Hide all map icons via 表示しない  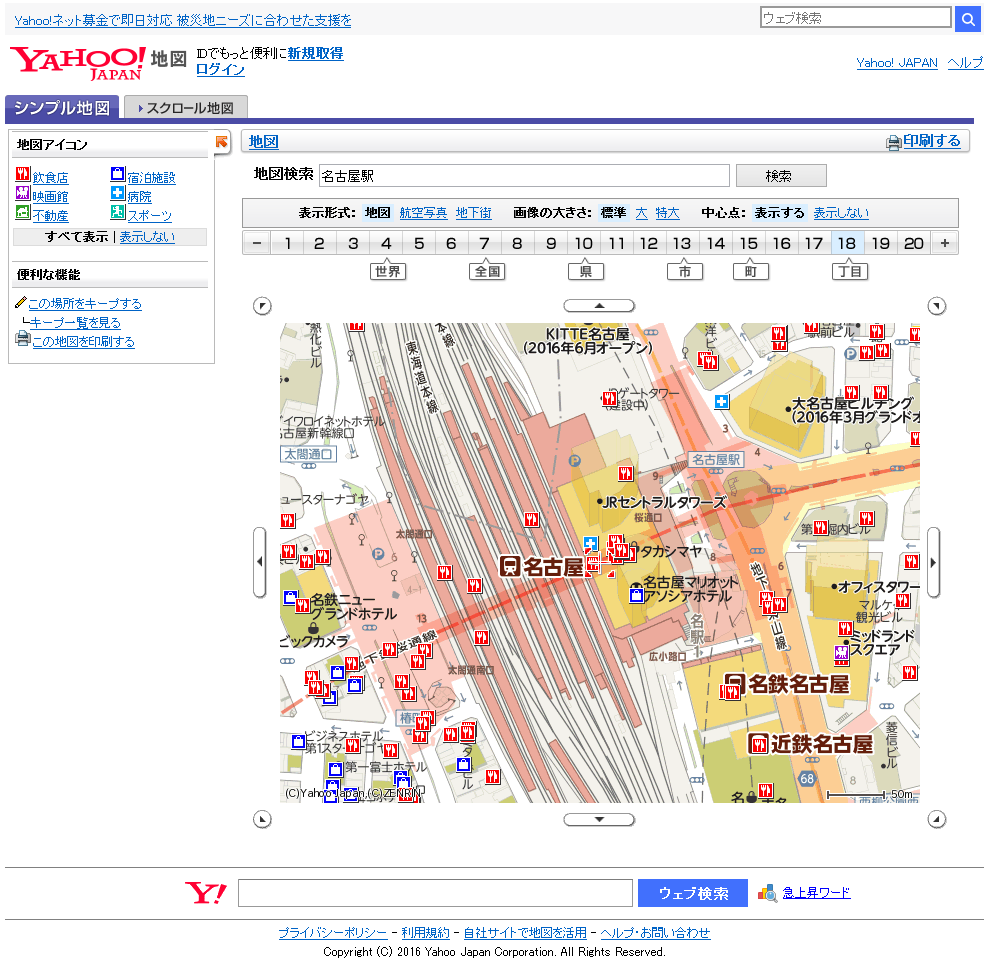click(x=147, y=237)
